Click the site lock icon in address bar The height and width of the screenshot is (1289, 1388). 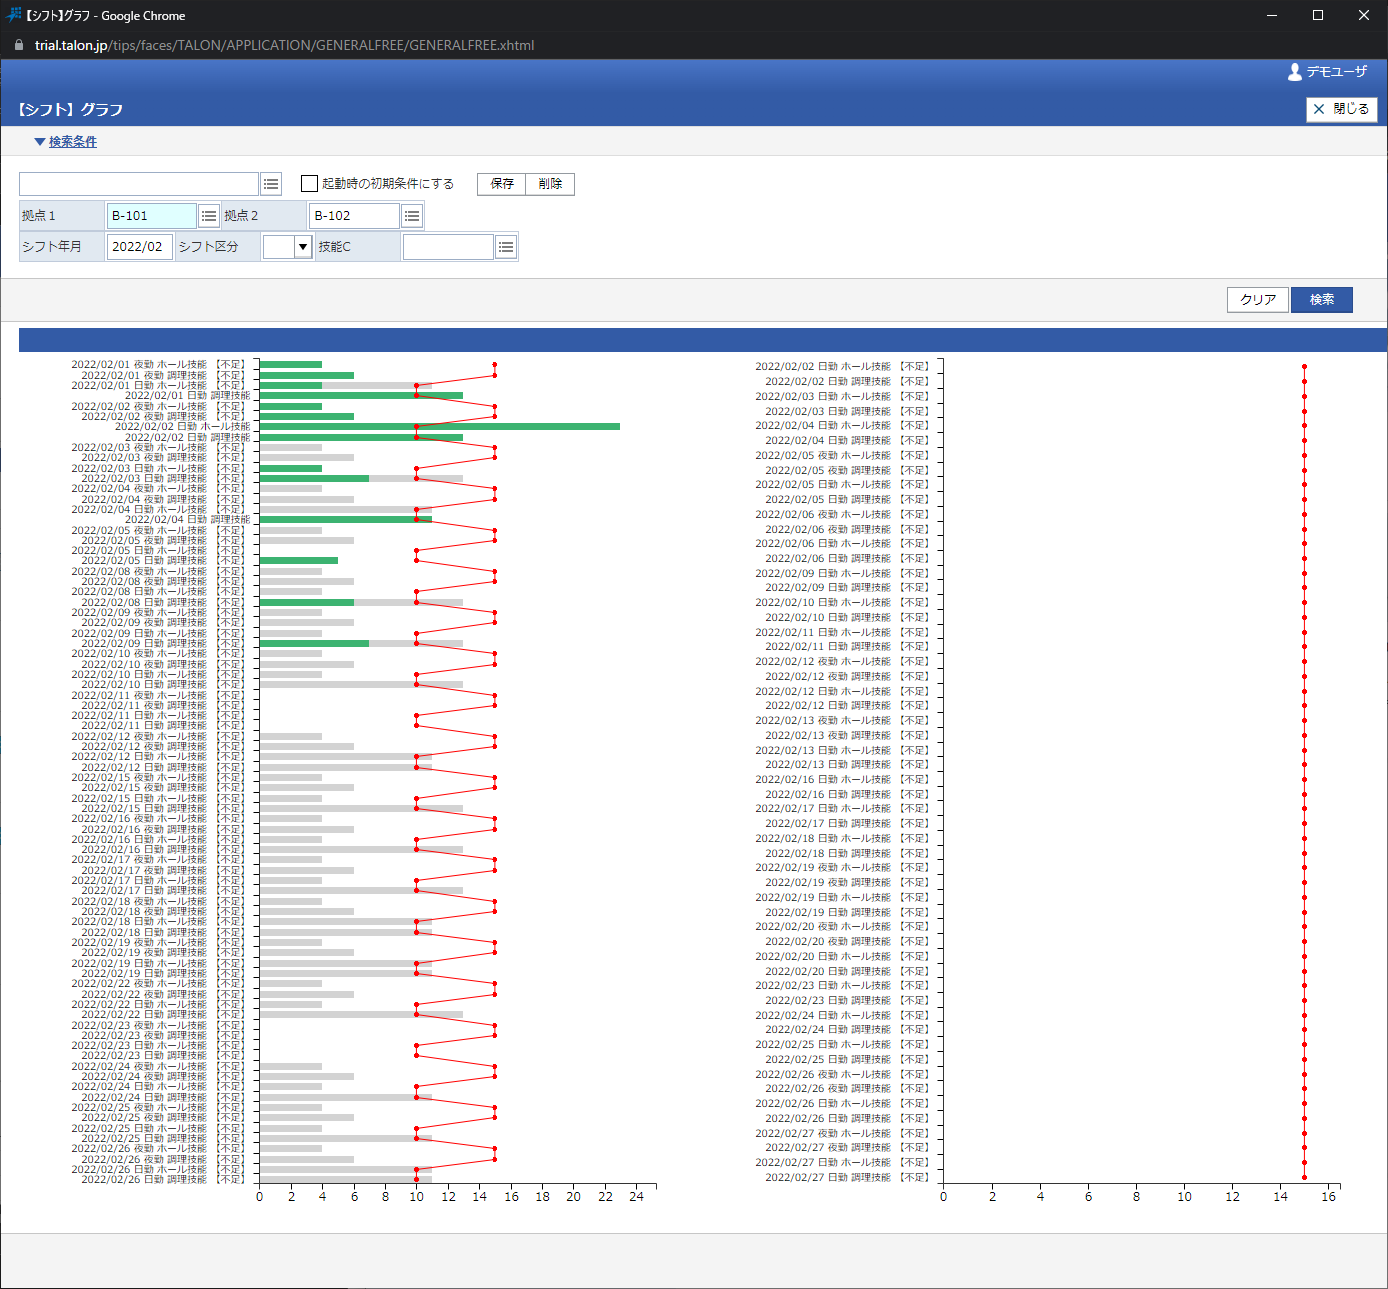pos(19,45)
